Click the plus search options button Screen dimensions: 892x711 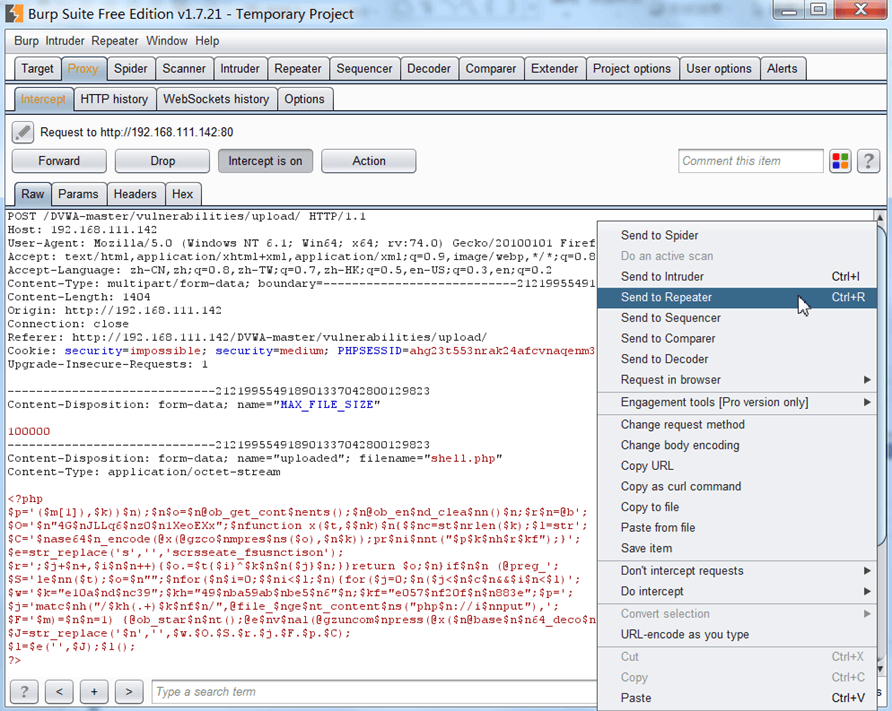click(x=94, y=692)
